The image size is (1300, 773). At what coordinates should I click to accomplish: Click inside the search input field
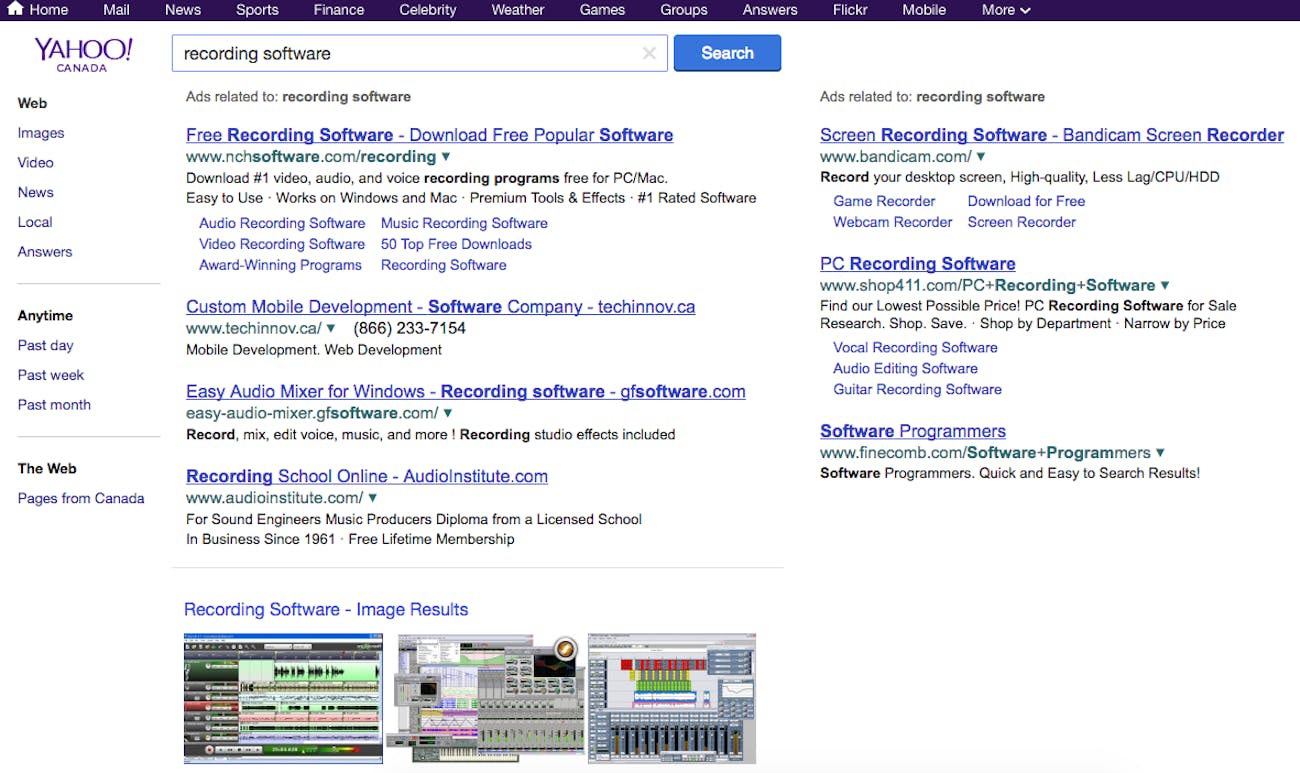coord(400,52)
